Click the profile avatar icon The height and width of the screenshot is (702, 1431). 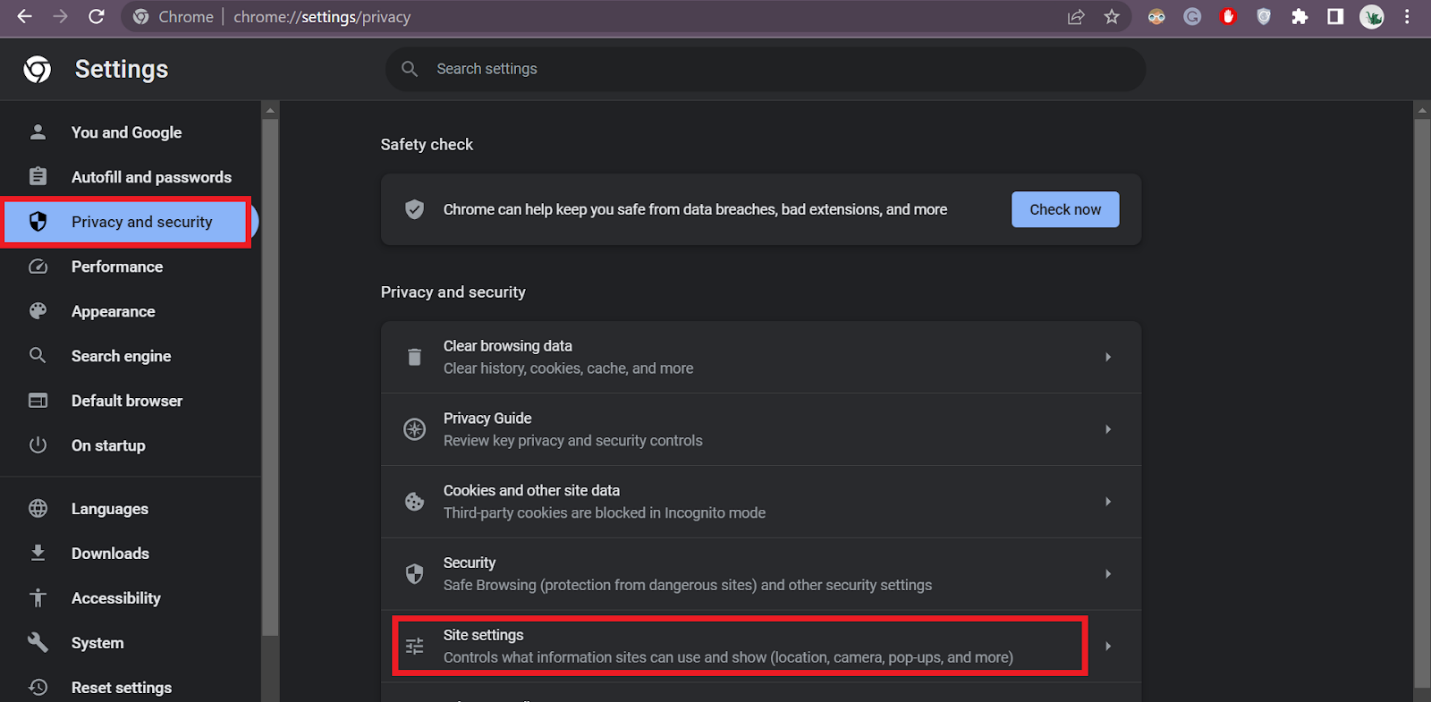[x=1371, y=17]
